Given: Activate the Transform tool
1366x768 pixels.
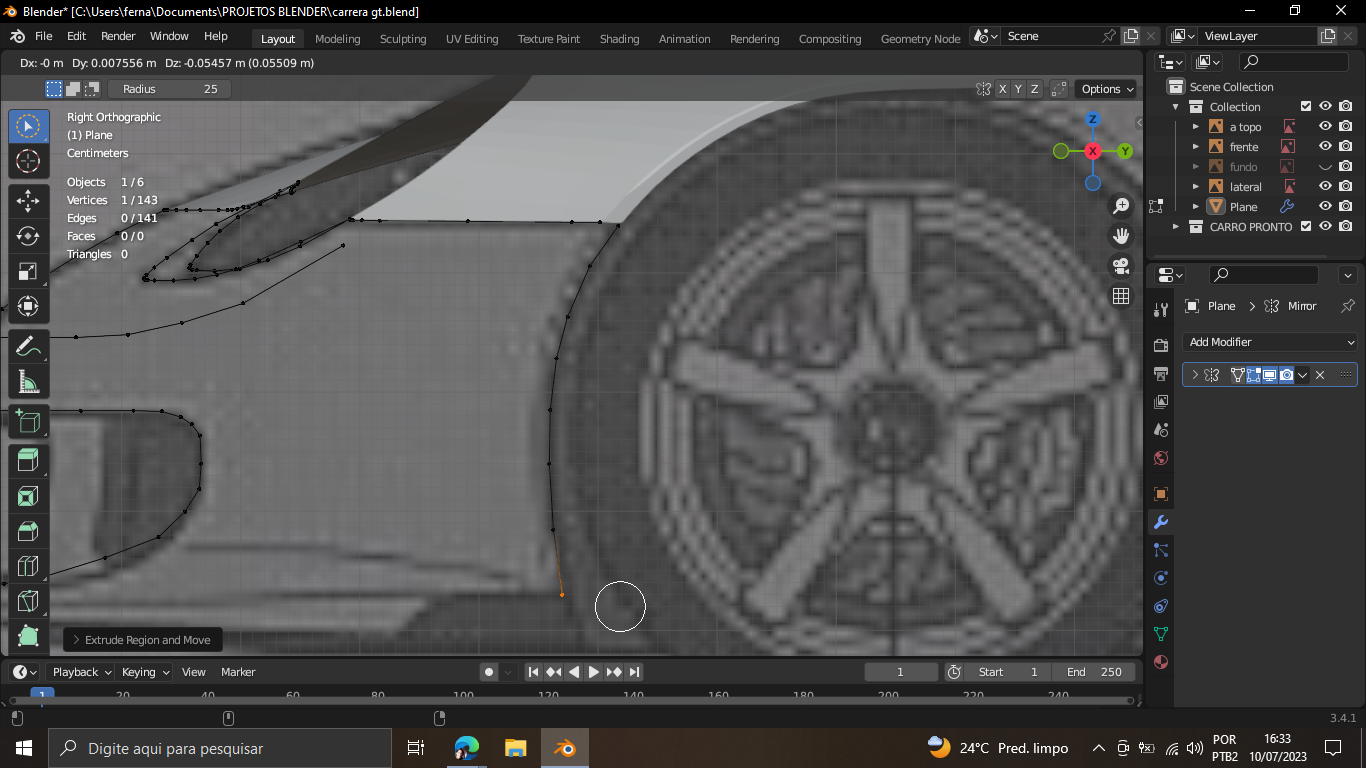Looking at the screenshot, I should point(28,306).
